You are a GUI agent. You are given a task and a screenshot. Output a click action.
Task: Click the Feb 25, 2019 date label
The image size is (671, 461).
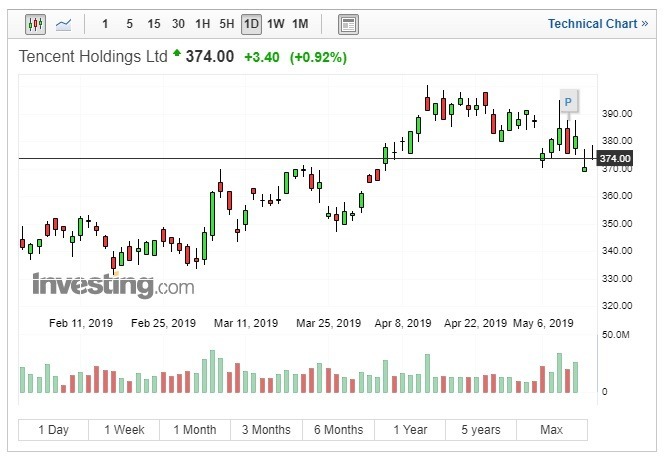(163, 323)
